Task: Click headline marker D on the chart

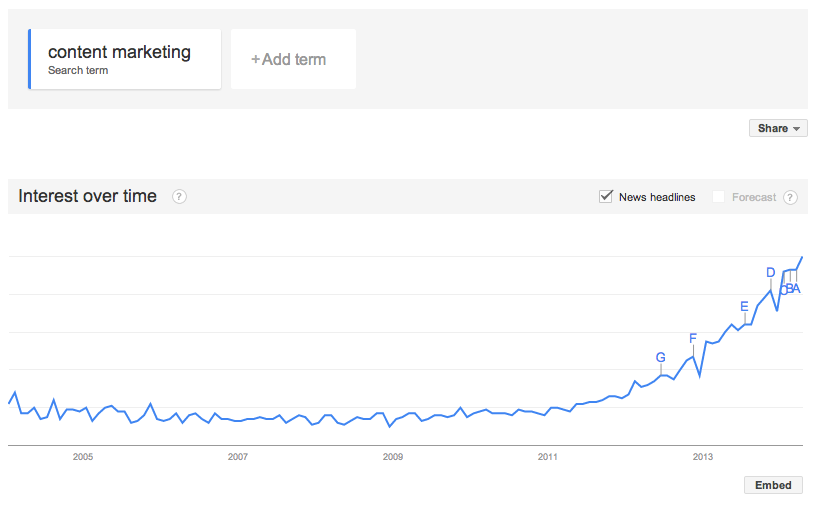Action: (770, 273)
